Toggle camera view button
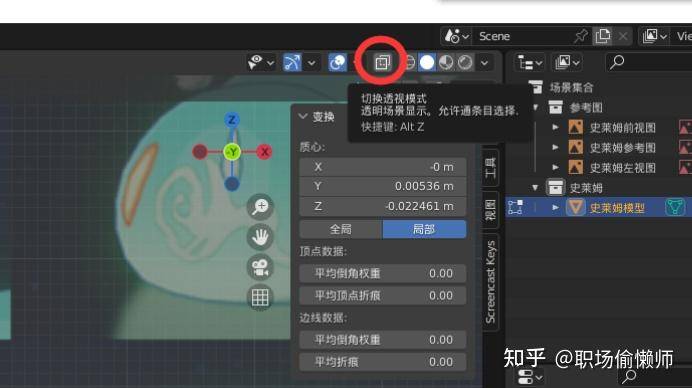The height and width of the screenshot is (388, 692). point(260,267)
